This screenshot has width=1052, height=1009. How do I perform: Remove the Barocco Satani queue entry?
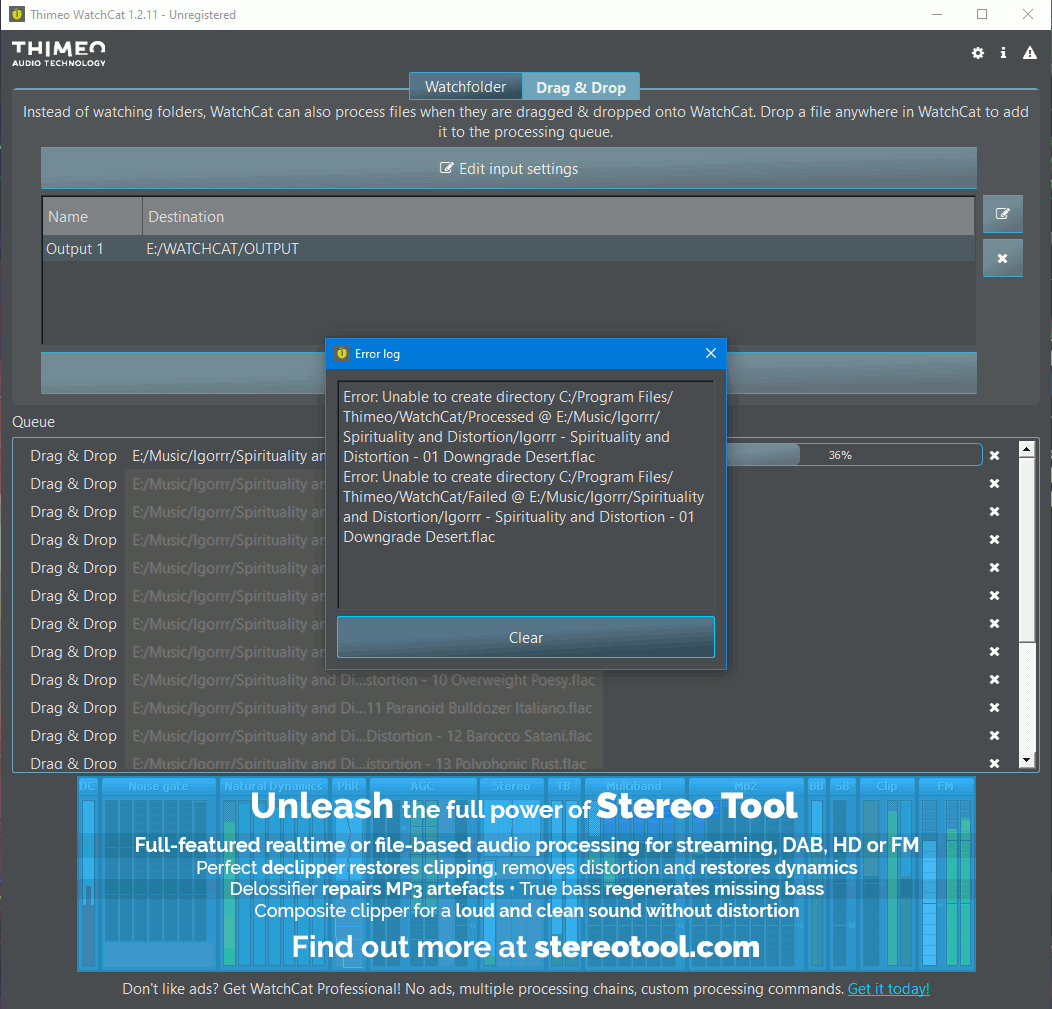click(994, 736)
